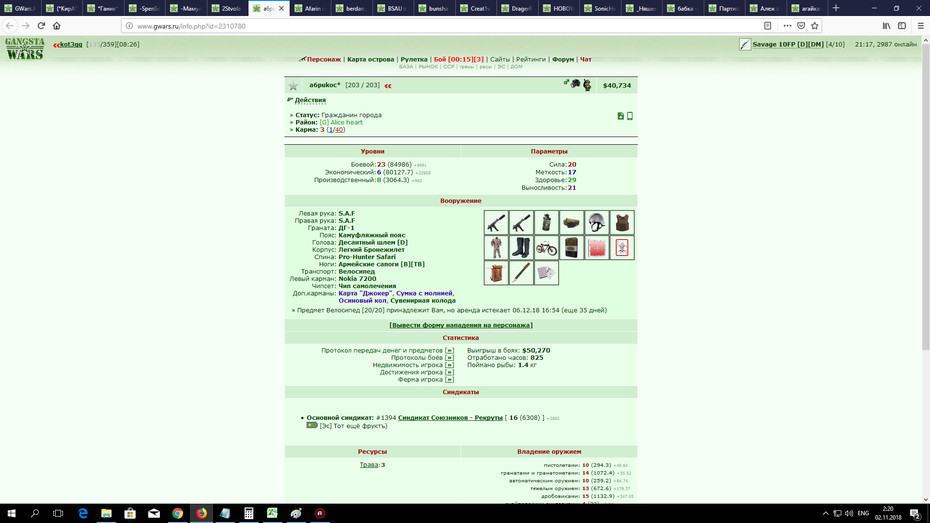Image resolution: width=930 pixels, height=523 pixels.
Task: Click the Savage 10FP [D][DM] link
Action: (x=788, y=44)
